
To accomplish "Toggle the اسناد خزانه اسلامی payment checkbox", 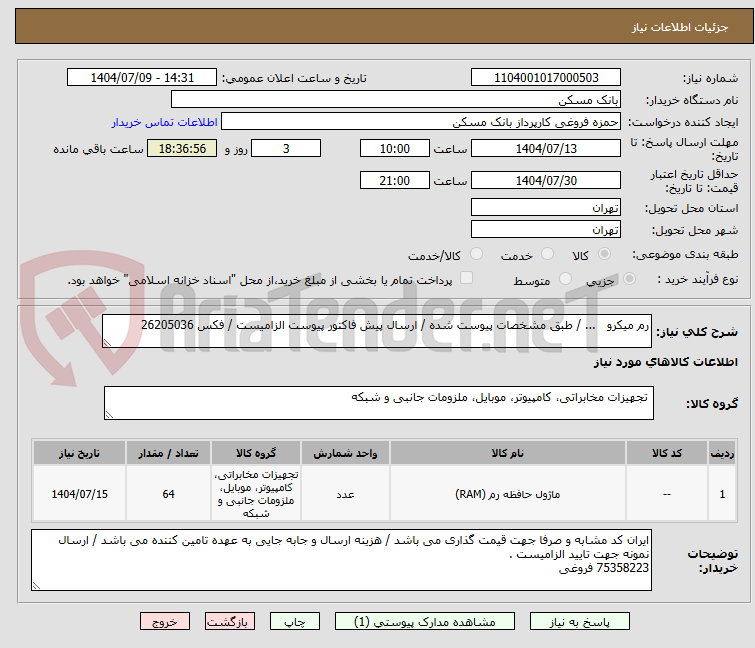I will (x=466, y=278).
